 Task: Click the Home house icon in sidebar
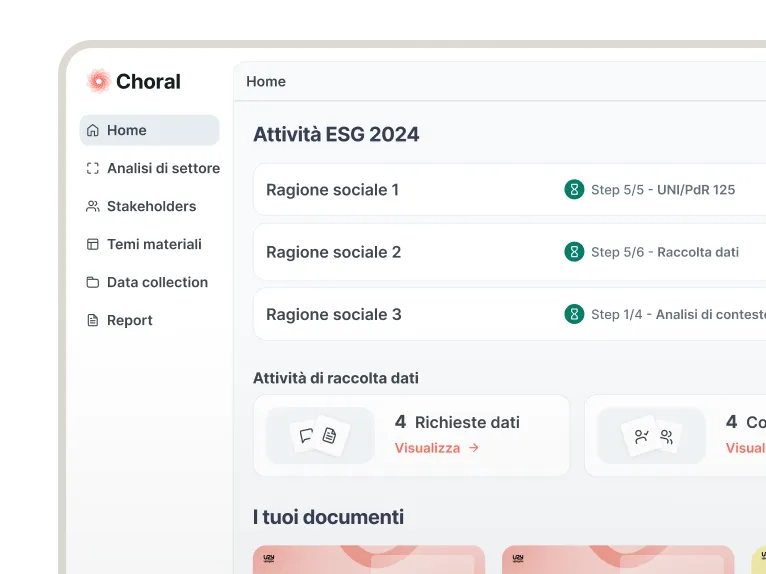coord(92,130)
